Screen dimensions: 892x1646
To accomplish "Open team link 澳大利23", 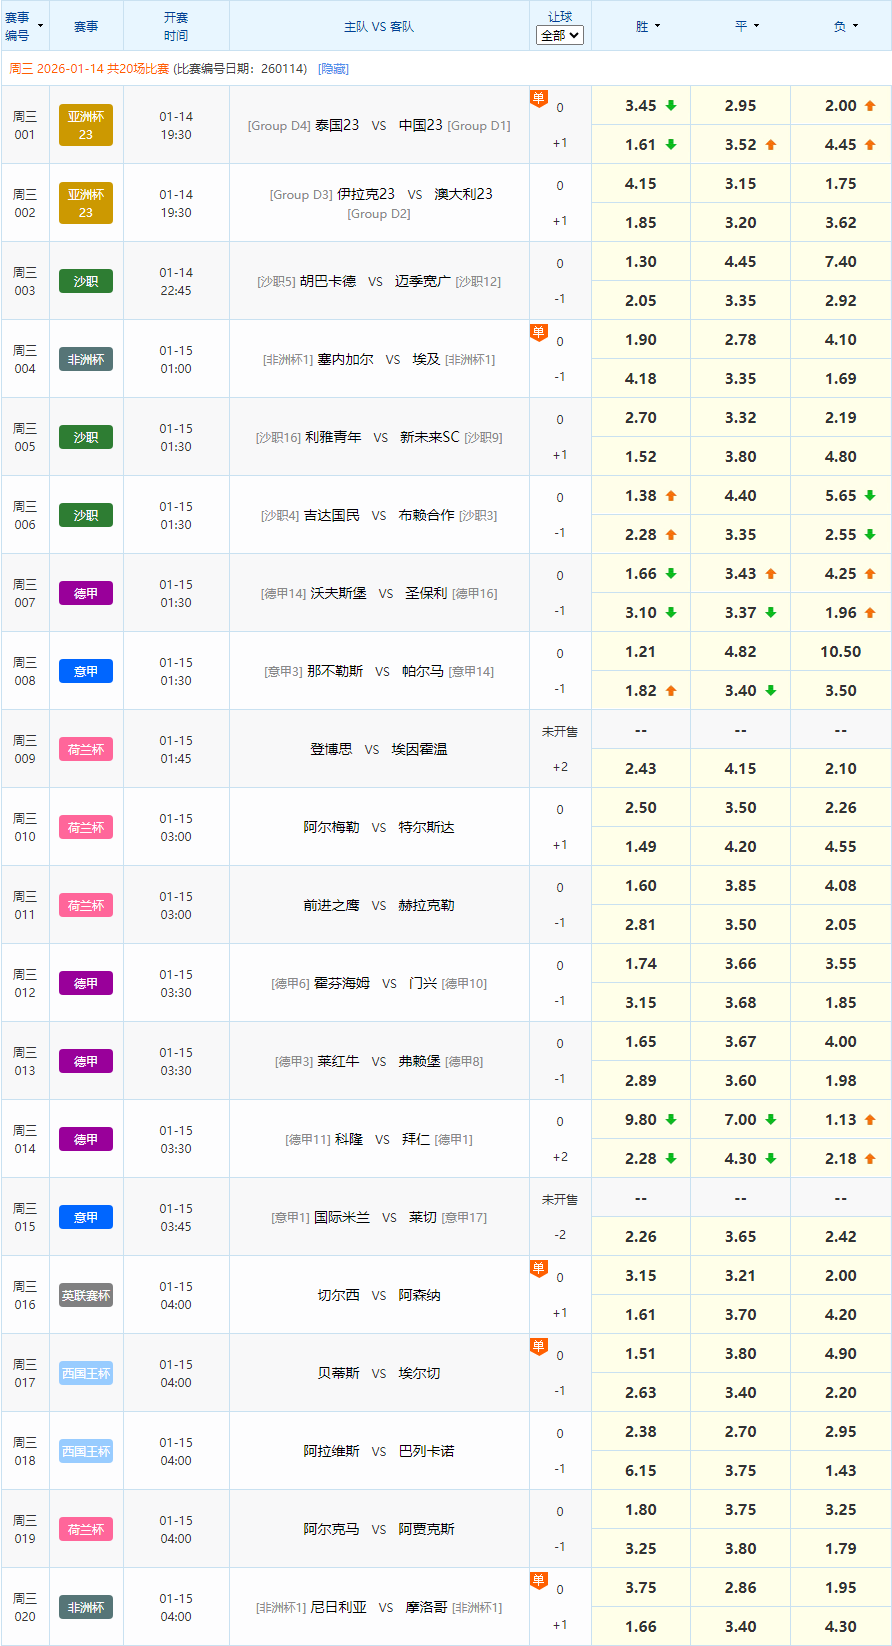I will [x=463, y=194].
